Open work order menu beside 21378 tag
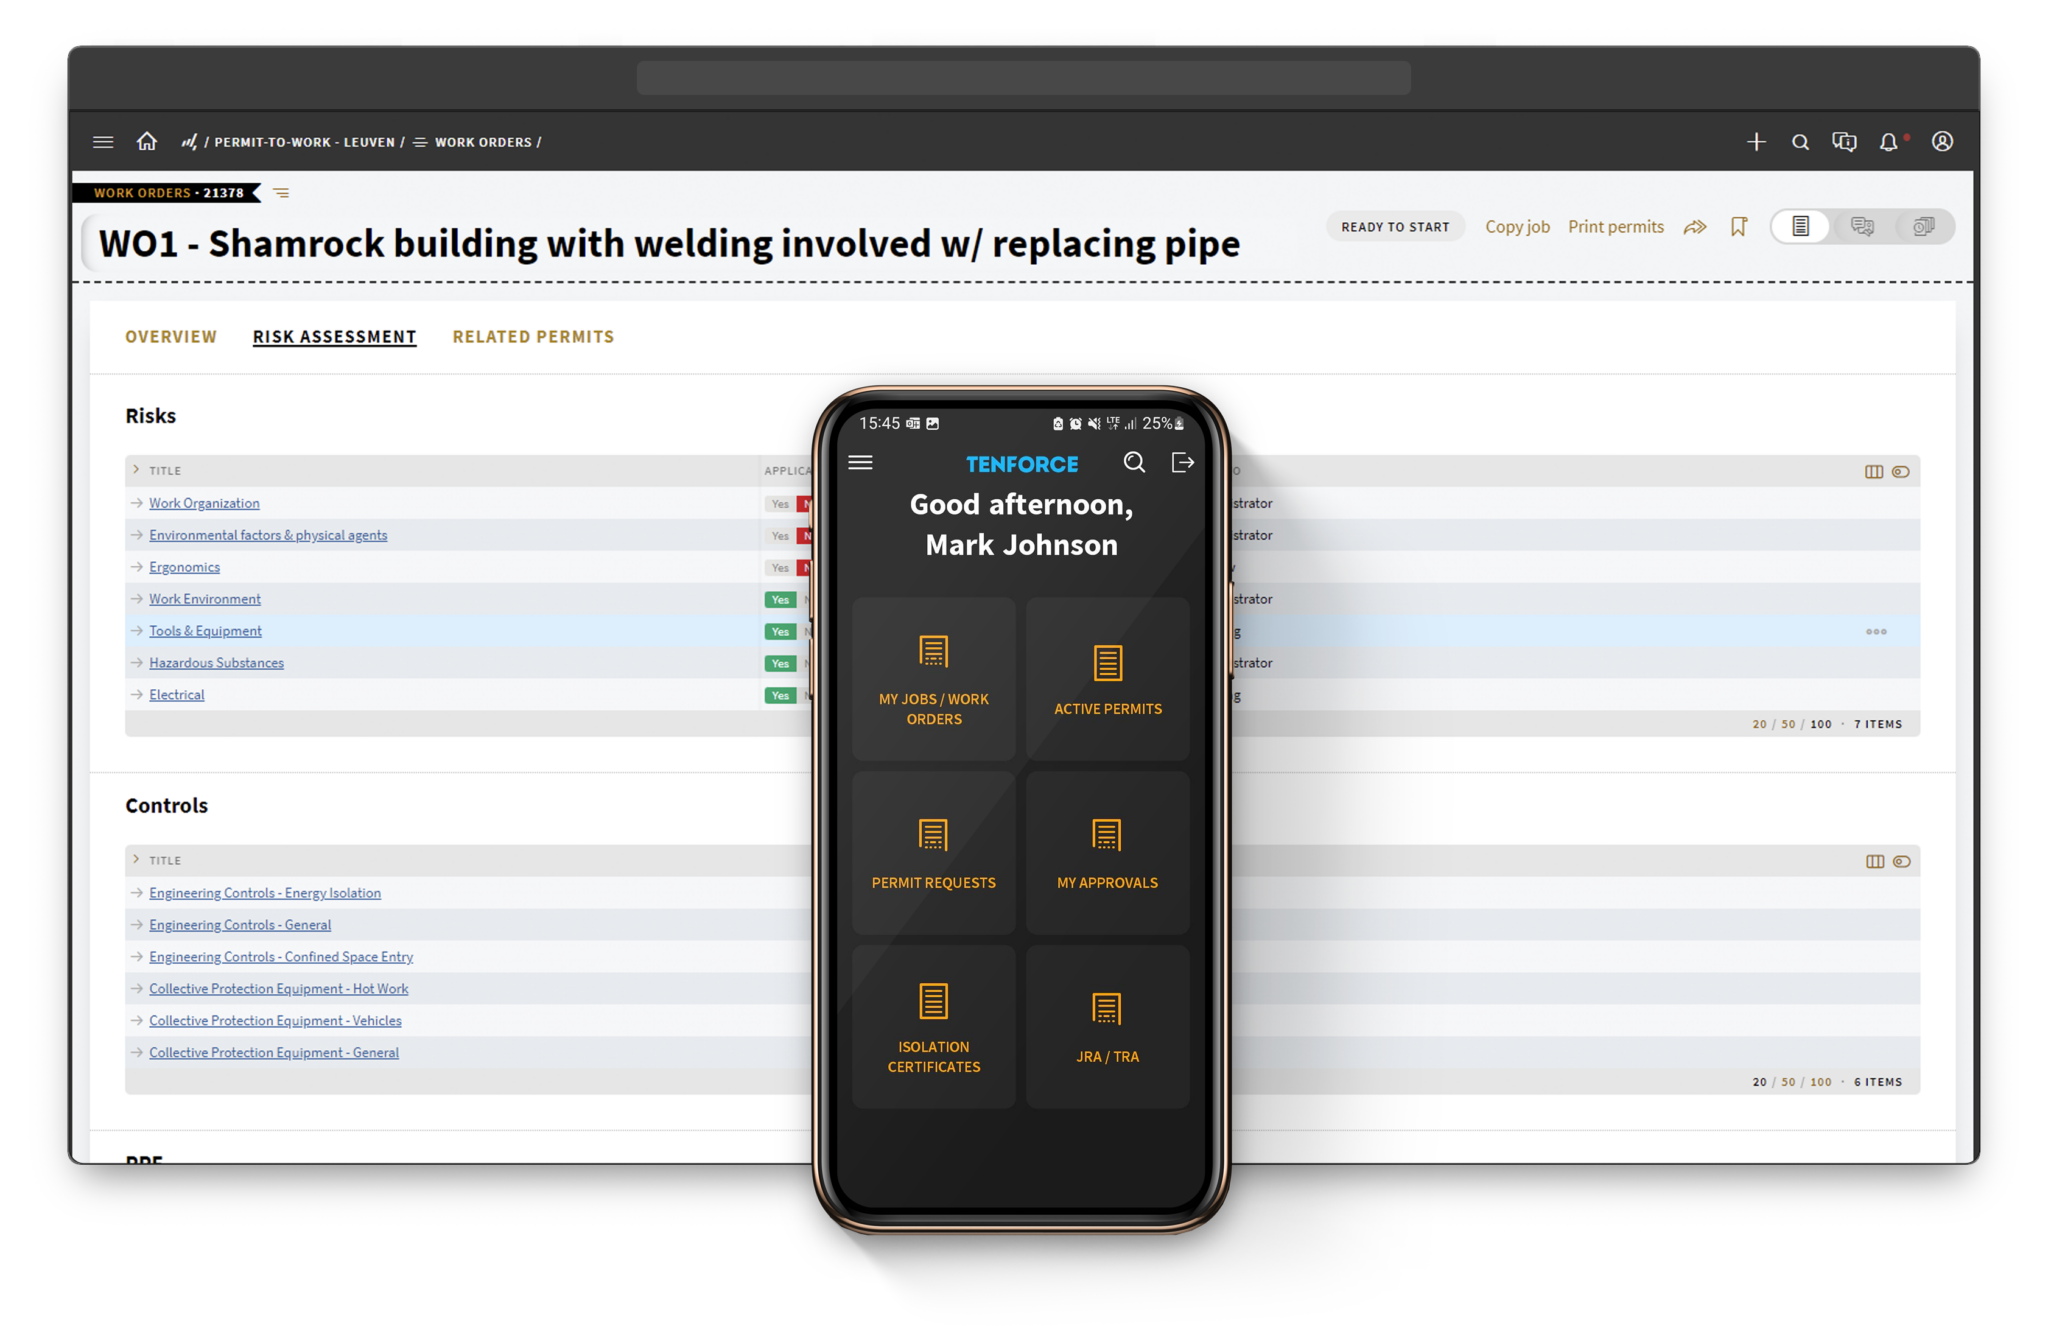 point(282,193)
